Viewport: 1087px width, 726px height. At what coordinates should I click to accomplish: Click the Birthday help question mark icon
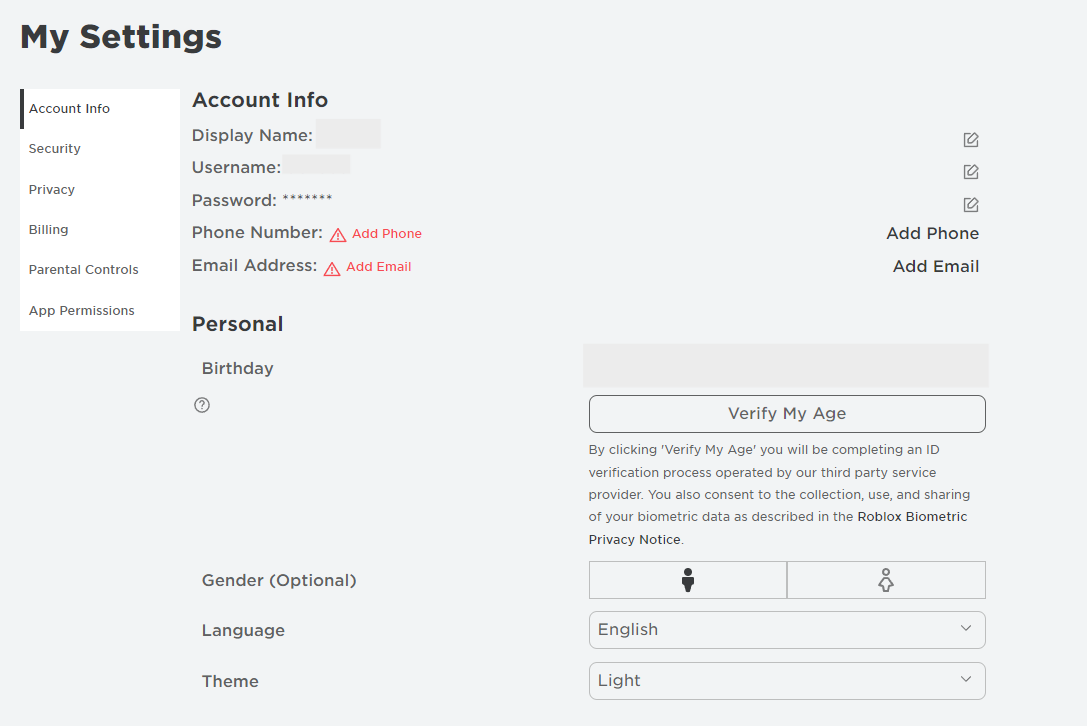pyautogui.click(x=202, y=405)
